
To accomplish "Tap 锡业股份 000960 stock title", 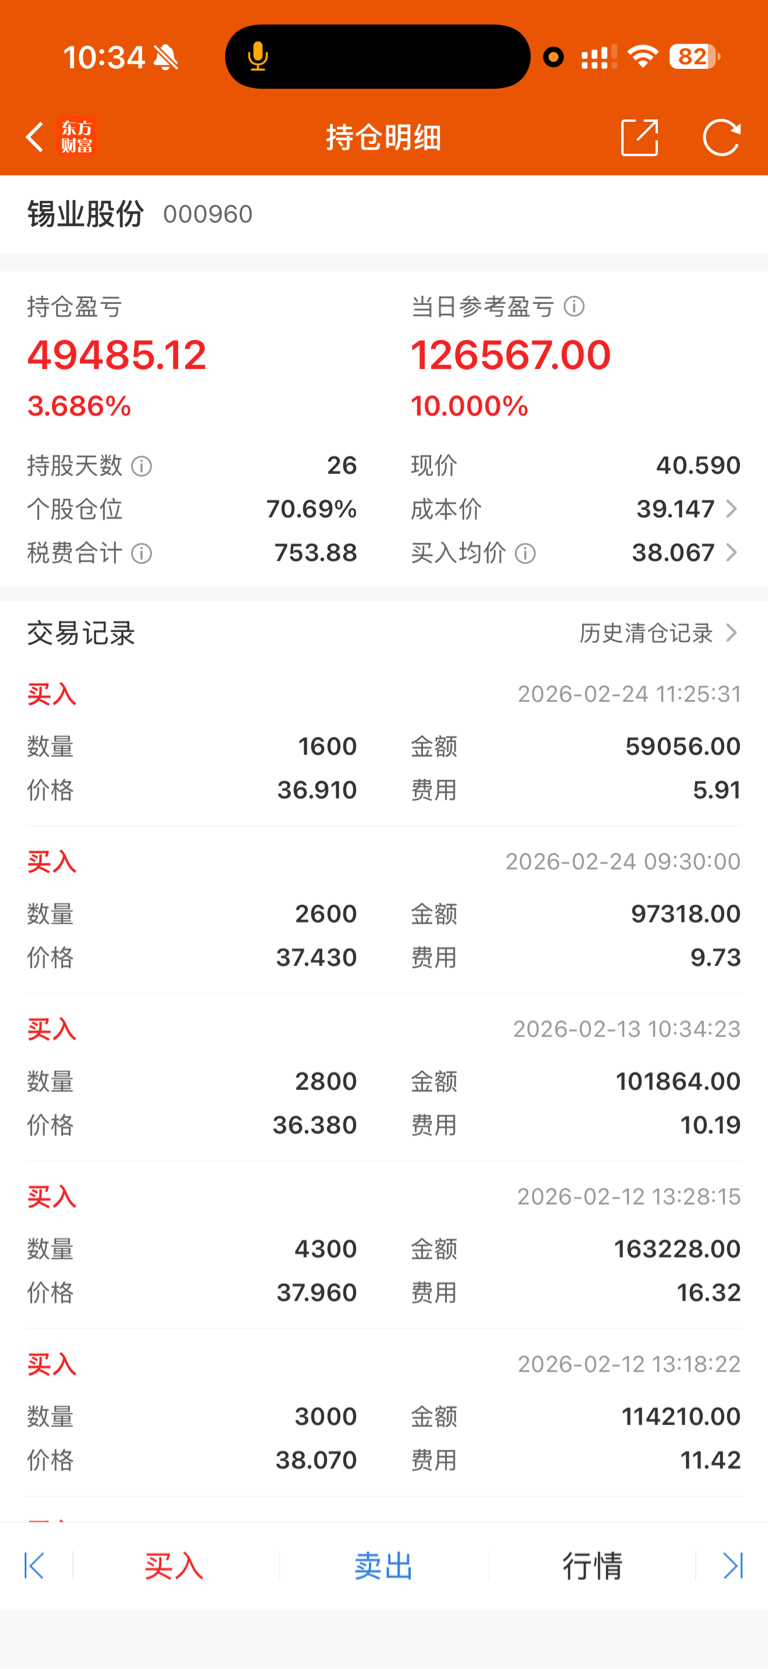I will point(139,214).
